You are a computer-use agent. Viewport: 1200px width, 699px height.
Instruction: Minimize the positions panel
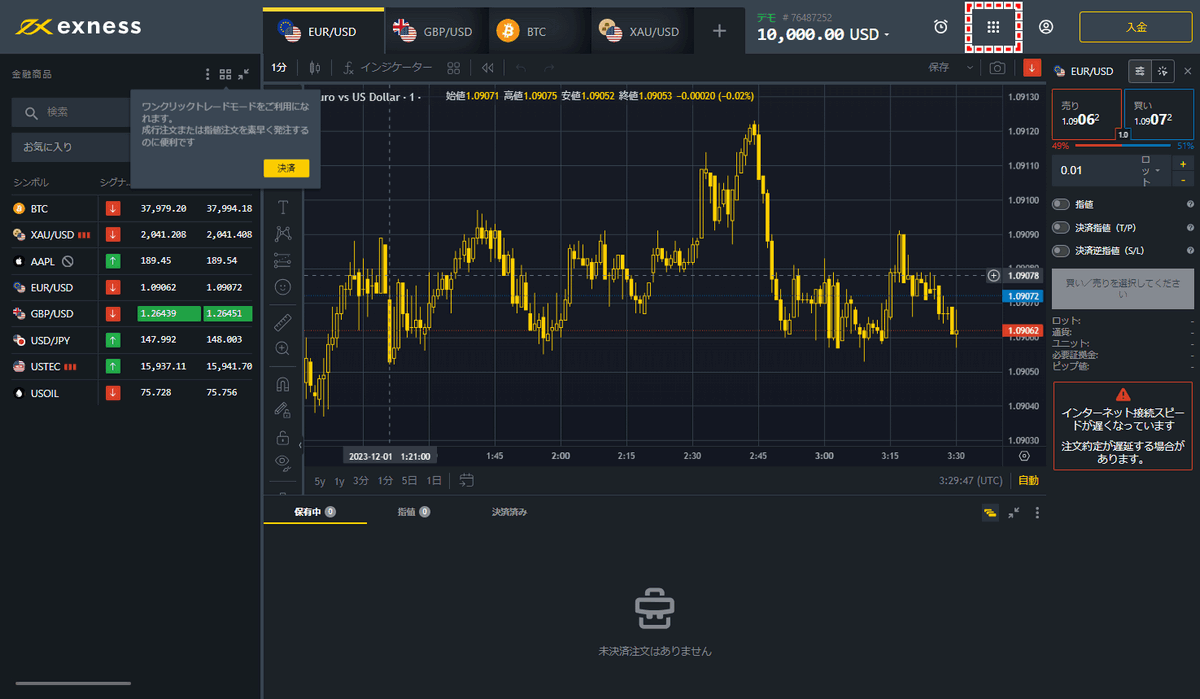[x=1014, y=512]
